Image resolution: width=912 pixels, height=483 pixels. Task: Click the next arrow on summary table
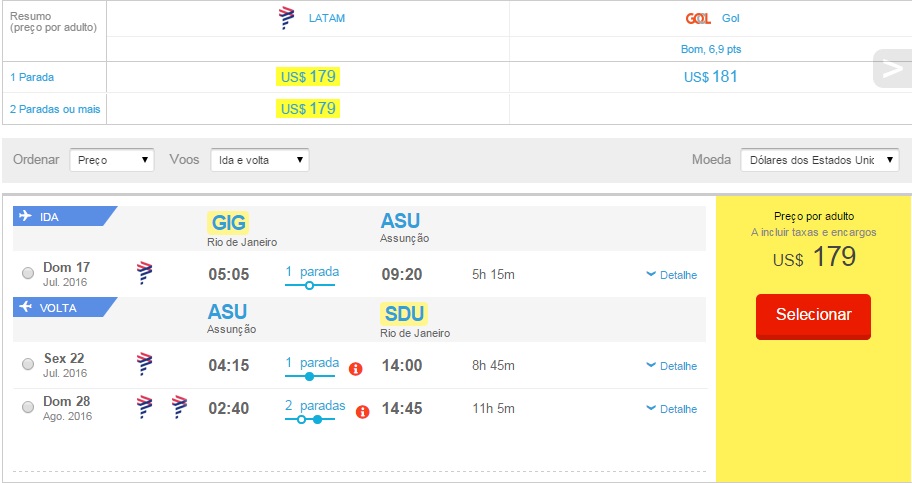pos(888,68)
